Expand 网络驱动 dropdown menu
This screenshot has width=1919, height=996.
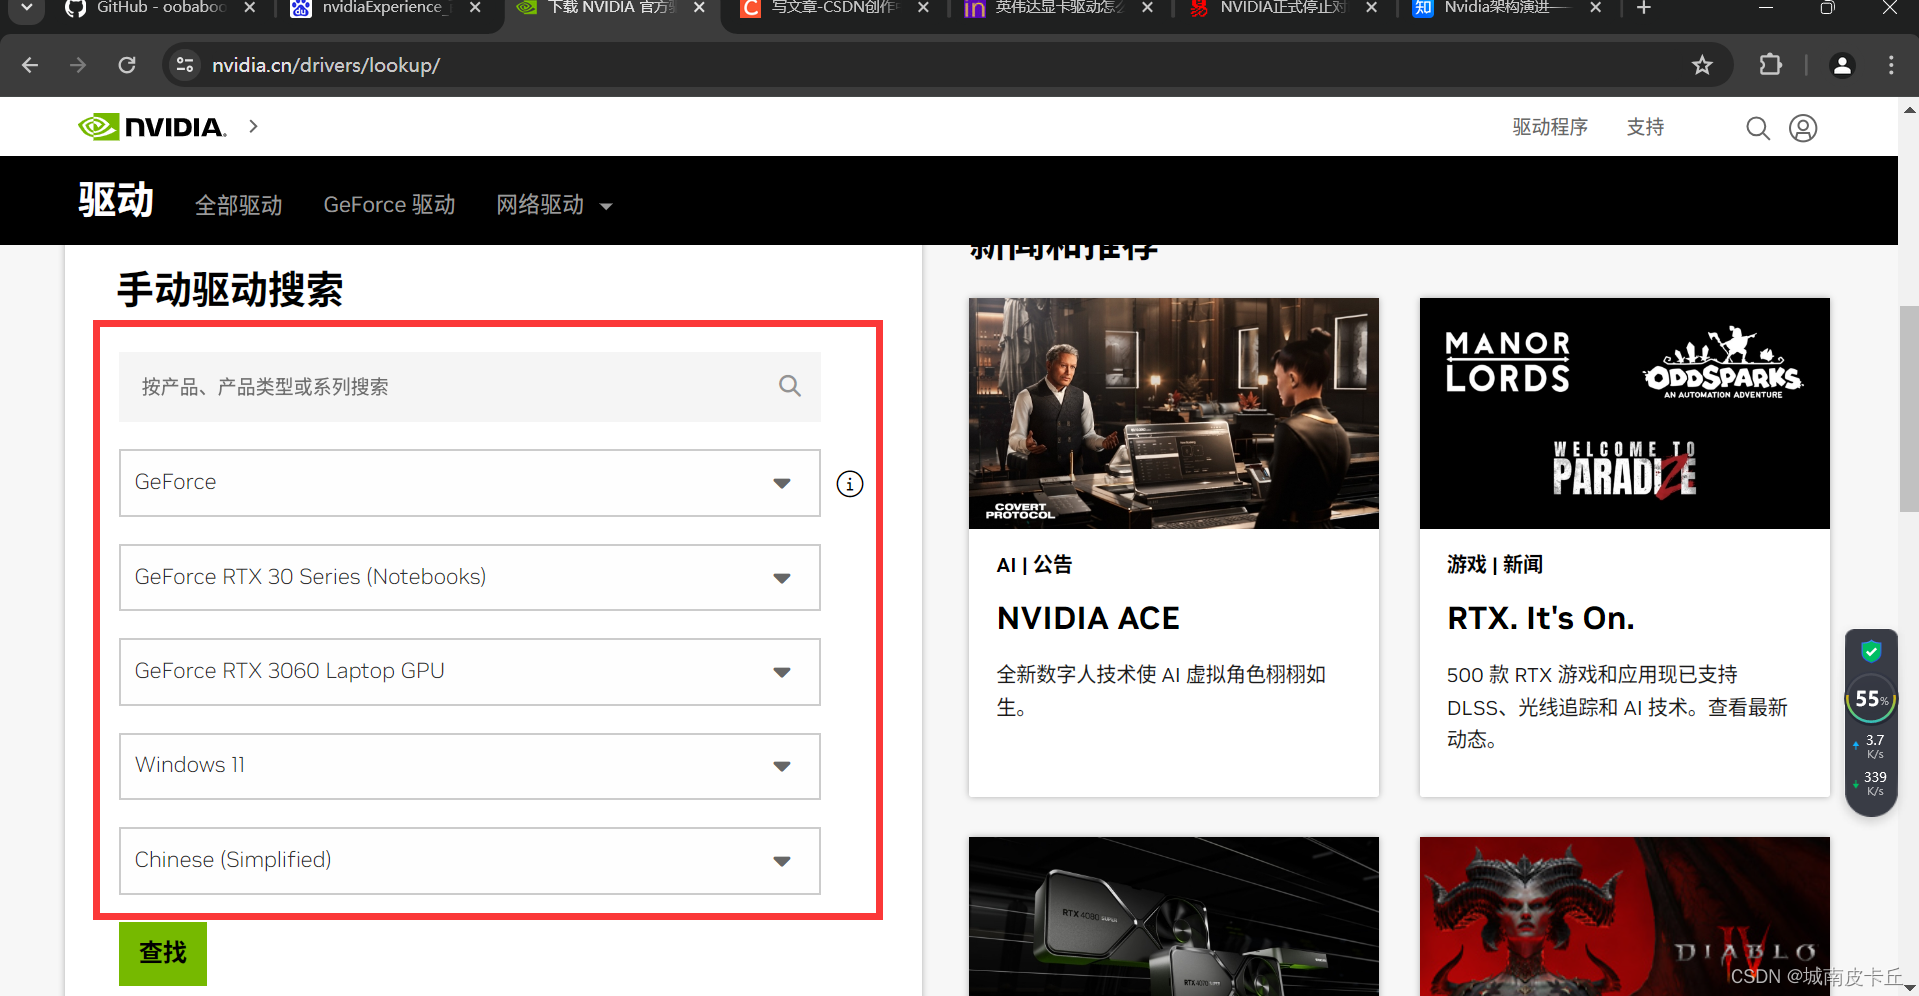coord(554,205)
